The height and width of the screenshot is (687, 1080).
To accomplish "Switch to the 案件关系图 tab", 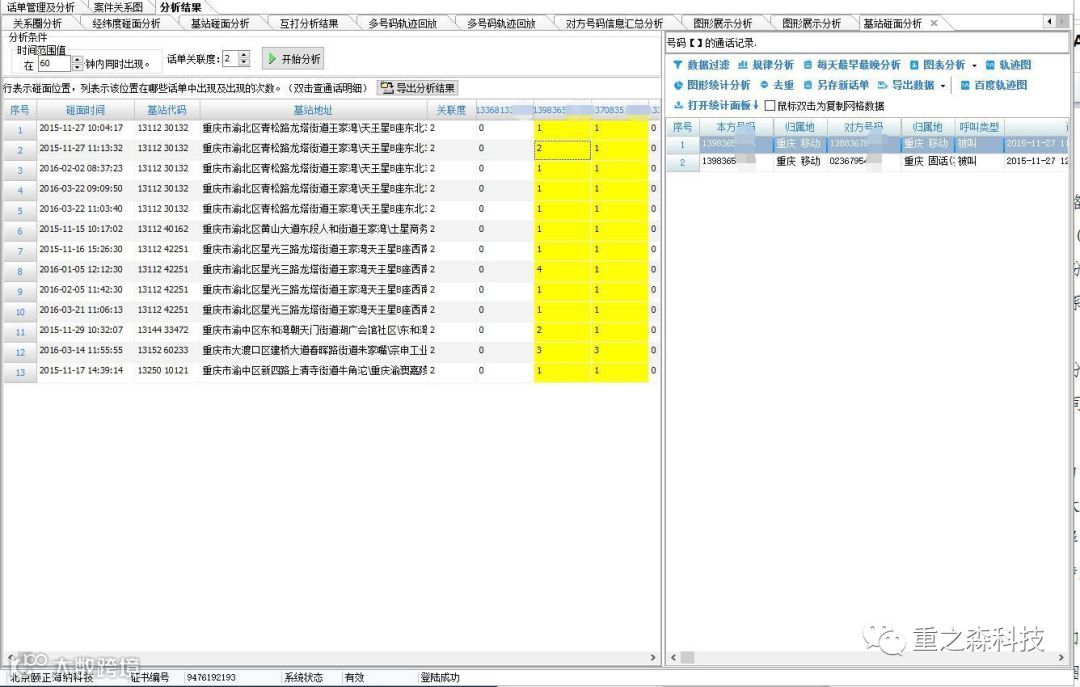I will coord(118,7).
